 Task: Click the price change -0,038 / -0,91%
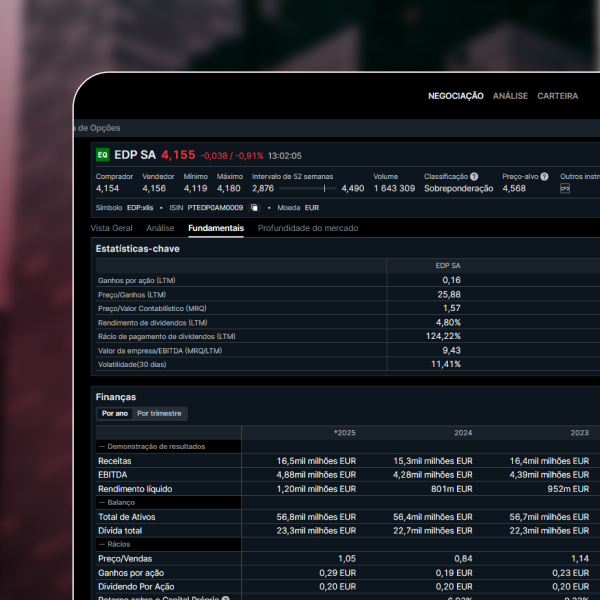point(232,156)
